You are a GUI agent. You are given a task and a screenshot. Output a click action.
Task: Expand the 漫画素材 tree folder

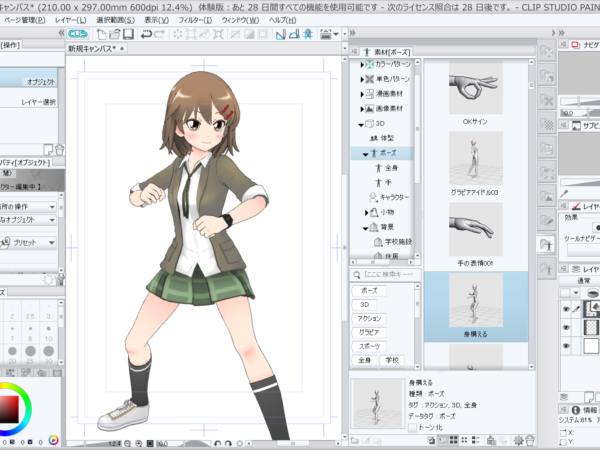pyautogui.click(x=362, y=94)
